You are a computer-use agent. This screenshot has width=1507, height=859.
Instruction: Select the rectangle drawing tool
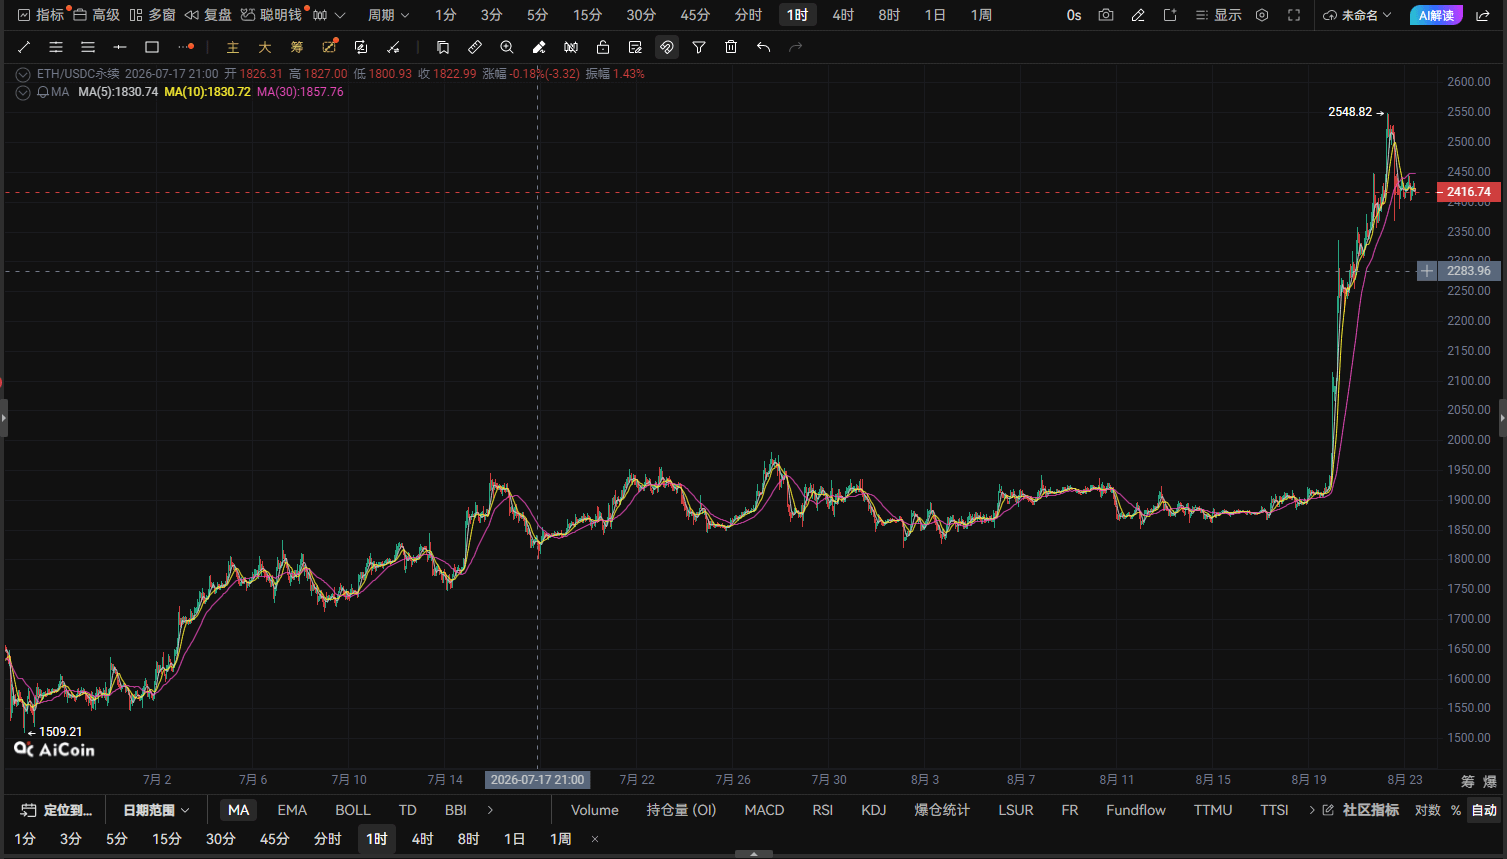152,47
